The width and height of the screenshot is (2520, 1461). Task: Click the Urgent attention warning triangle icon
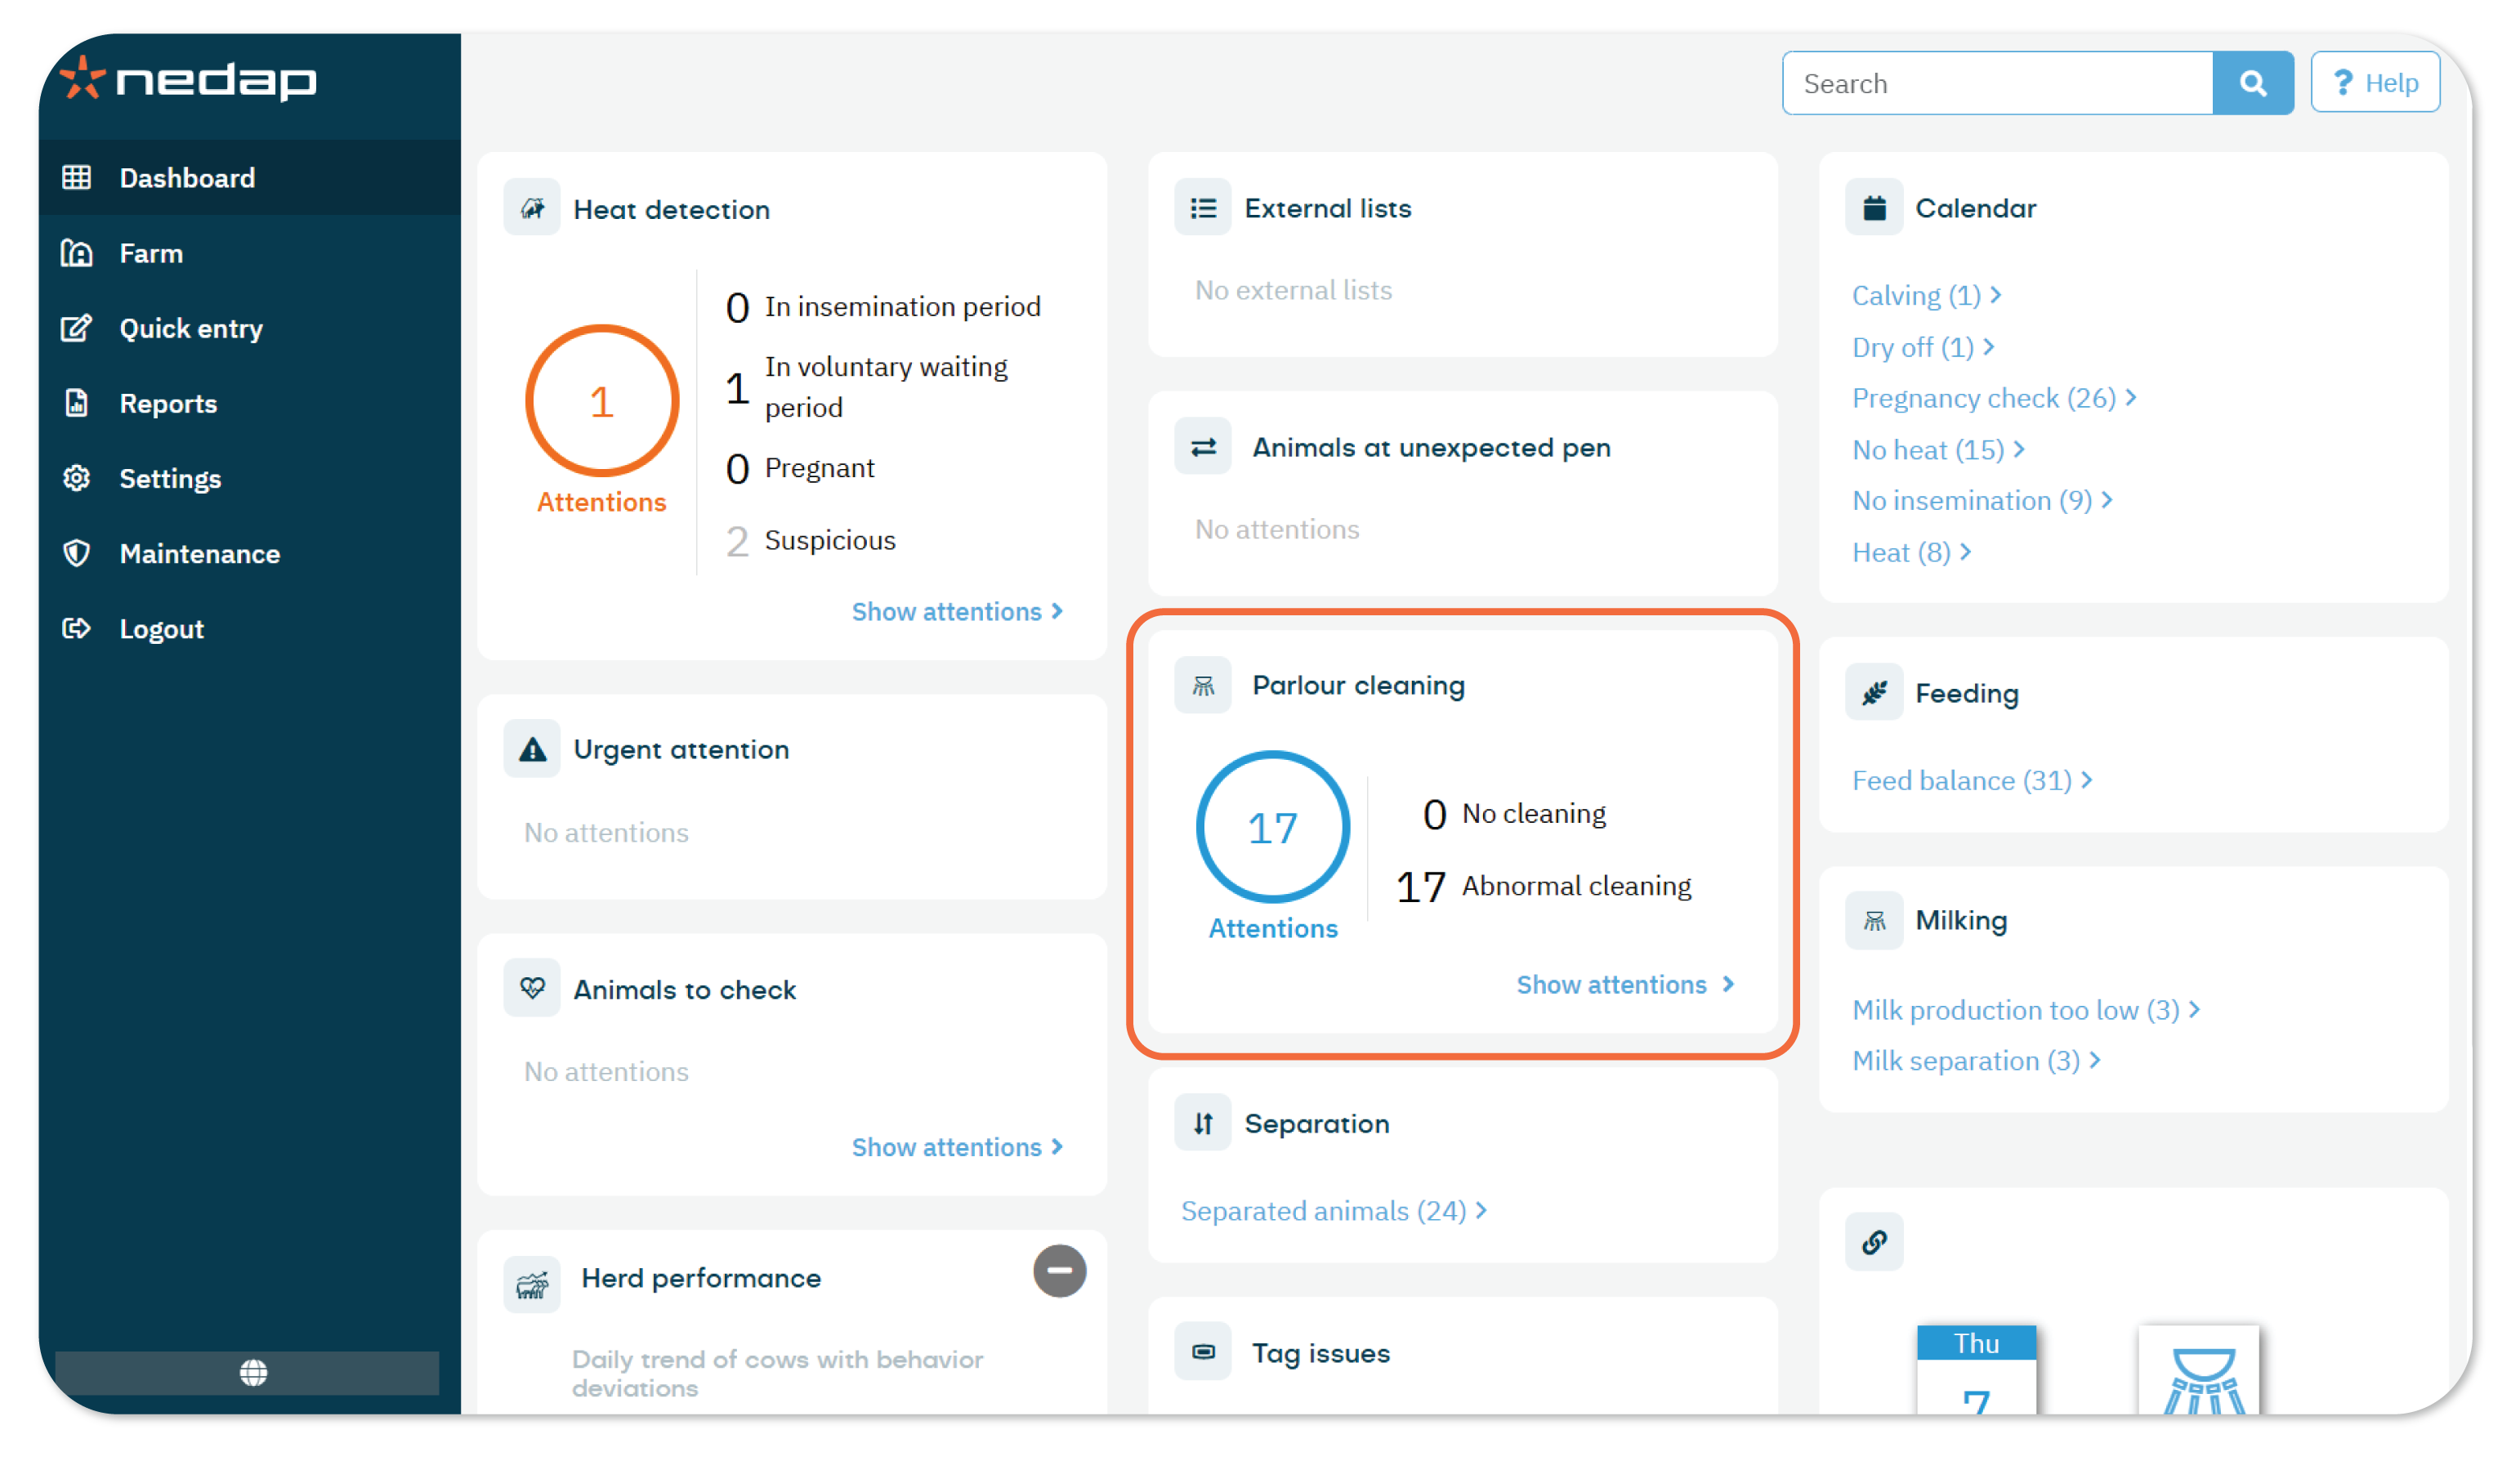point(532,749)
